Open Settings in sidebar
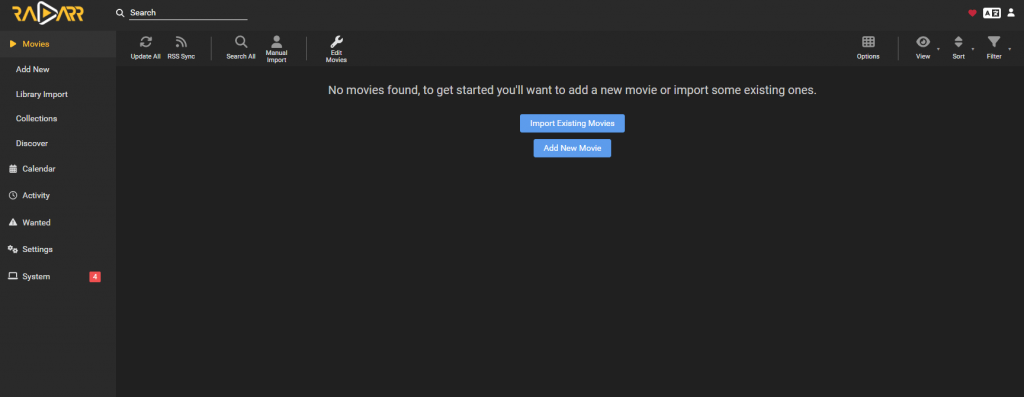The width and height of the screenshot is (1024, 397). point(58,249)
